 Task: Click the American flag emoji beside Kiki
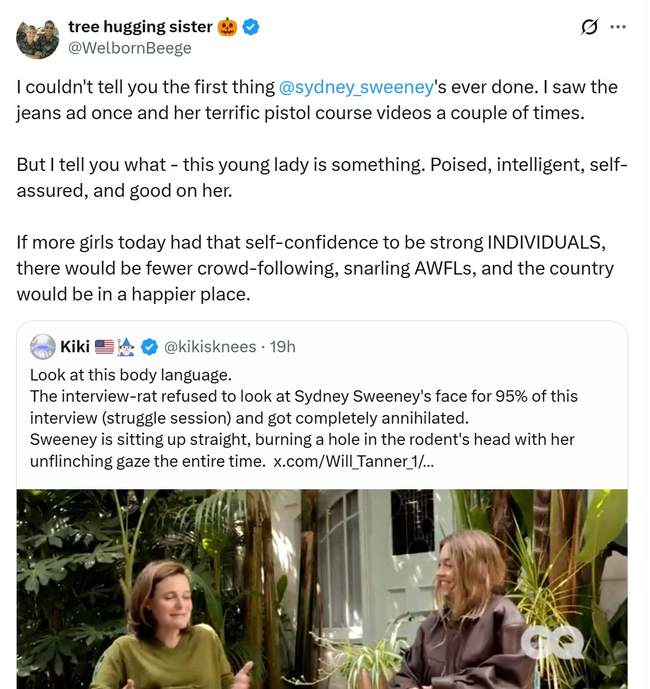coord(104,347)
